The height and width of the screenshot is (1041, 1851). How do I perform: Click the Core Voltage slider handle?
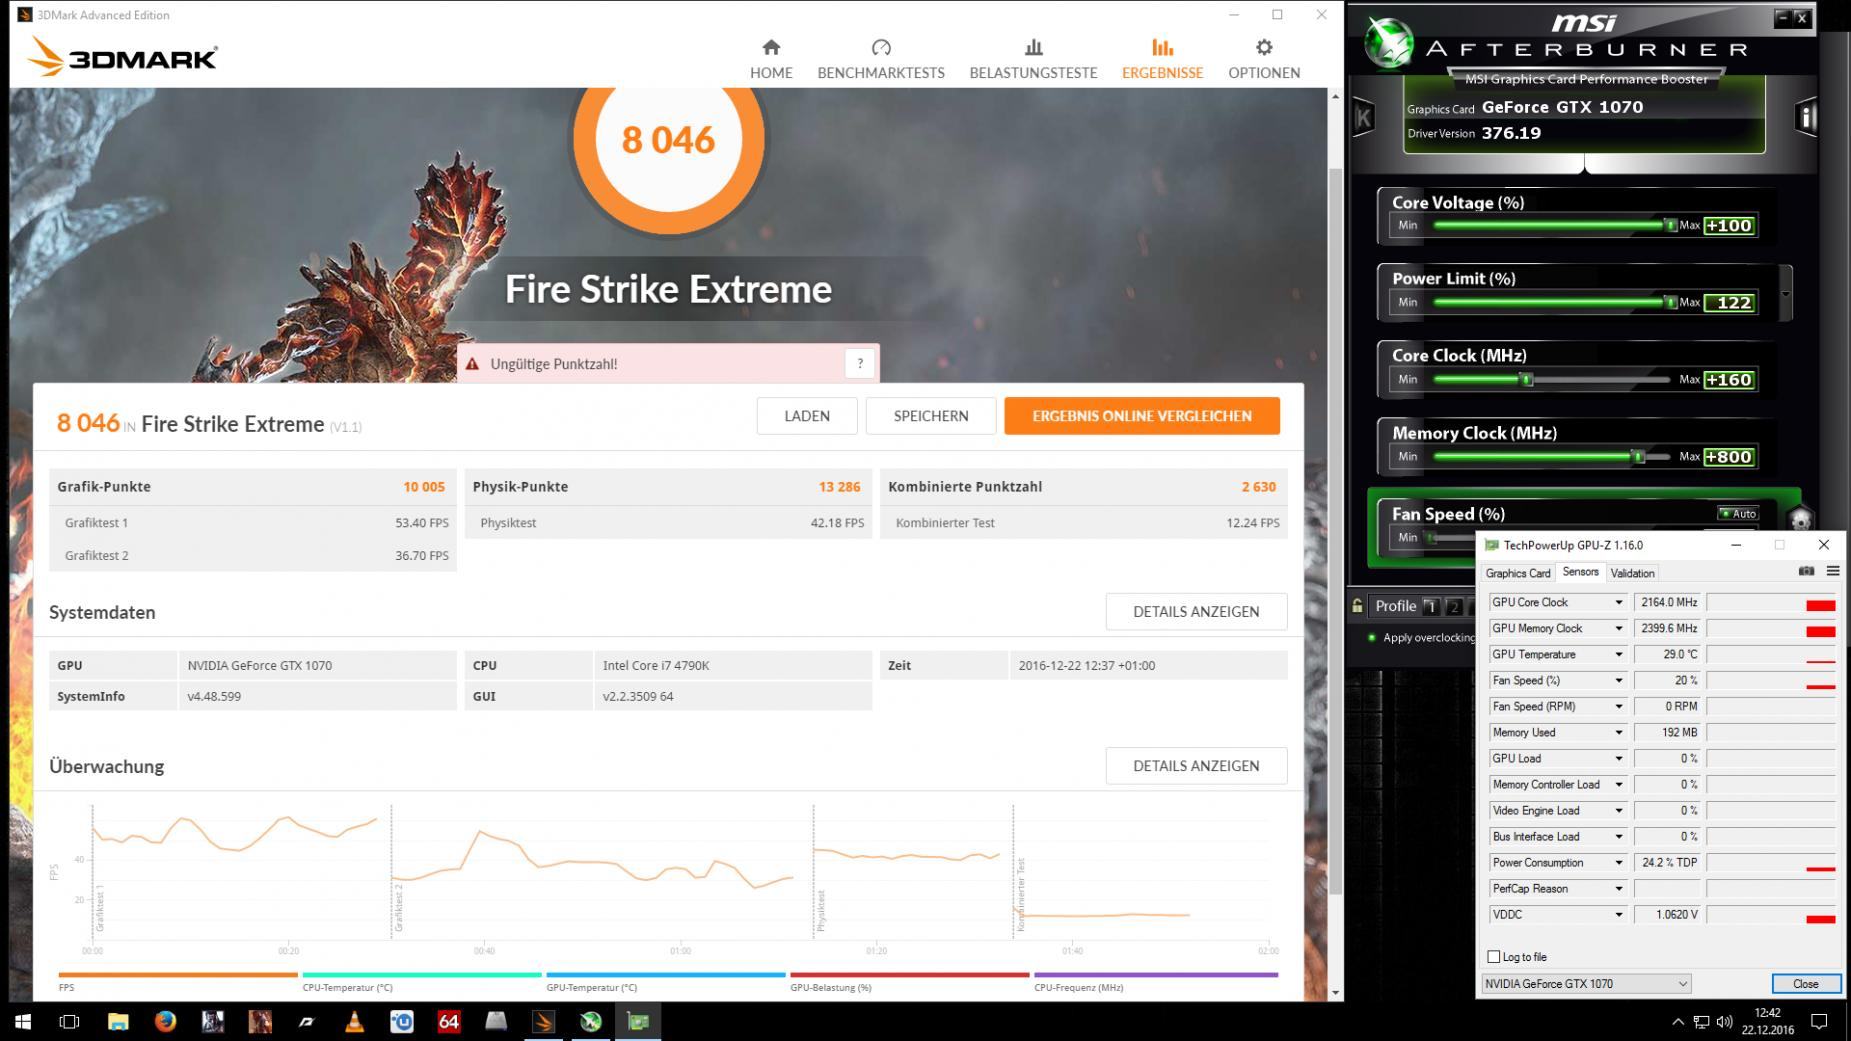(x=1669, y=225)
